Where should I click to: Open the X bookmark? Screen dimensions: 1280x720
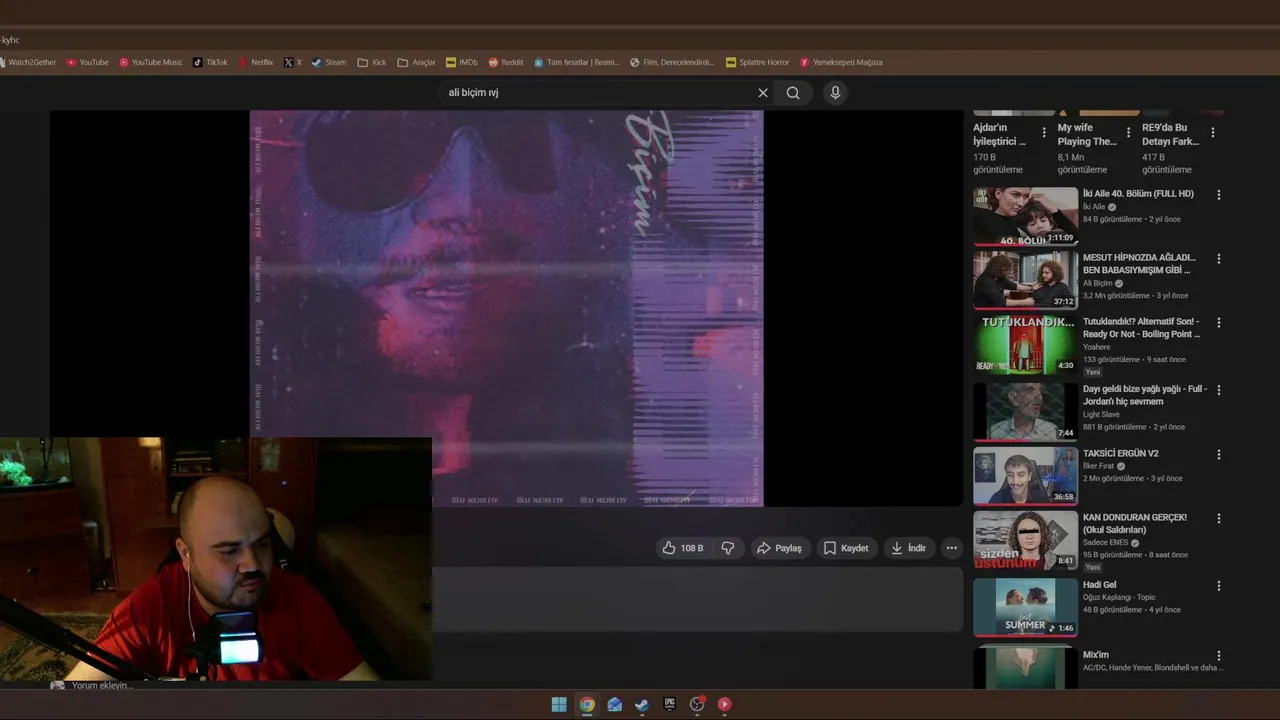293,62
